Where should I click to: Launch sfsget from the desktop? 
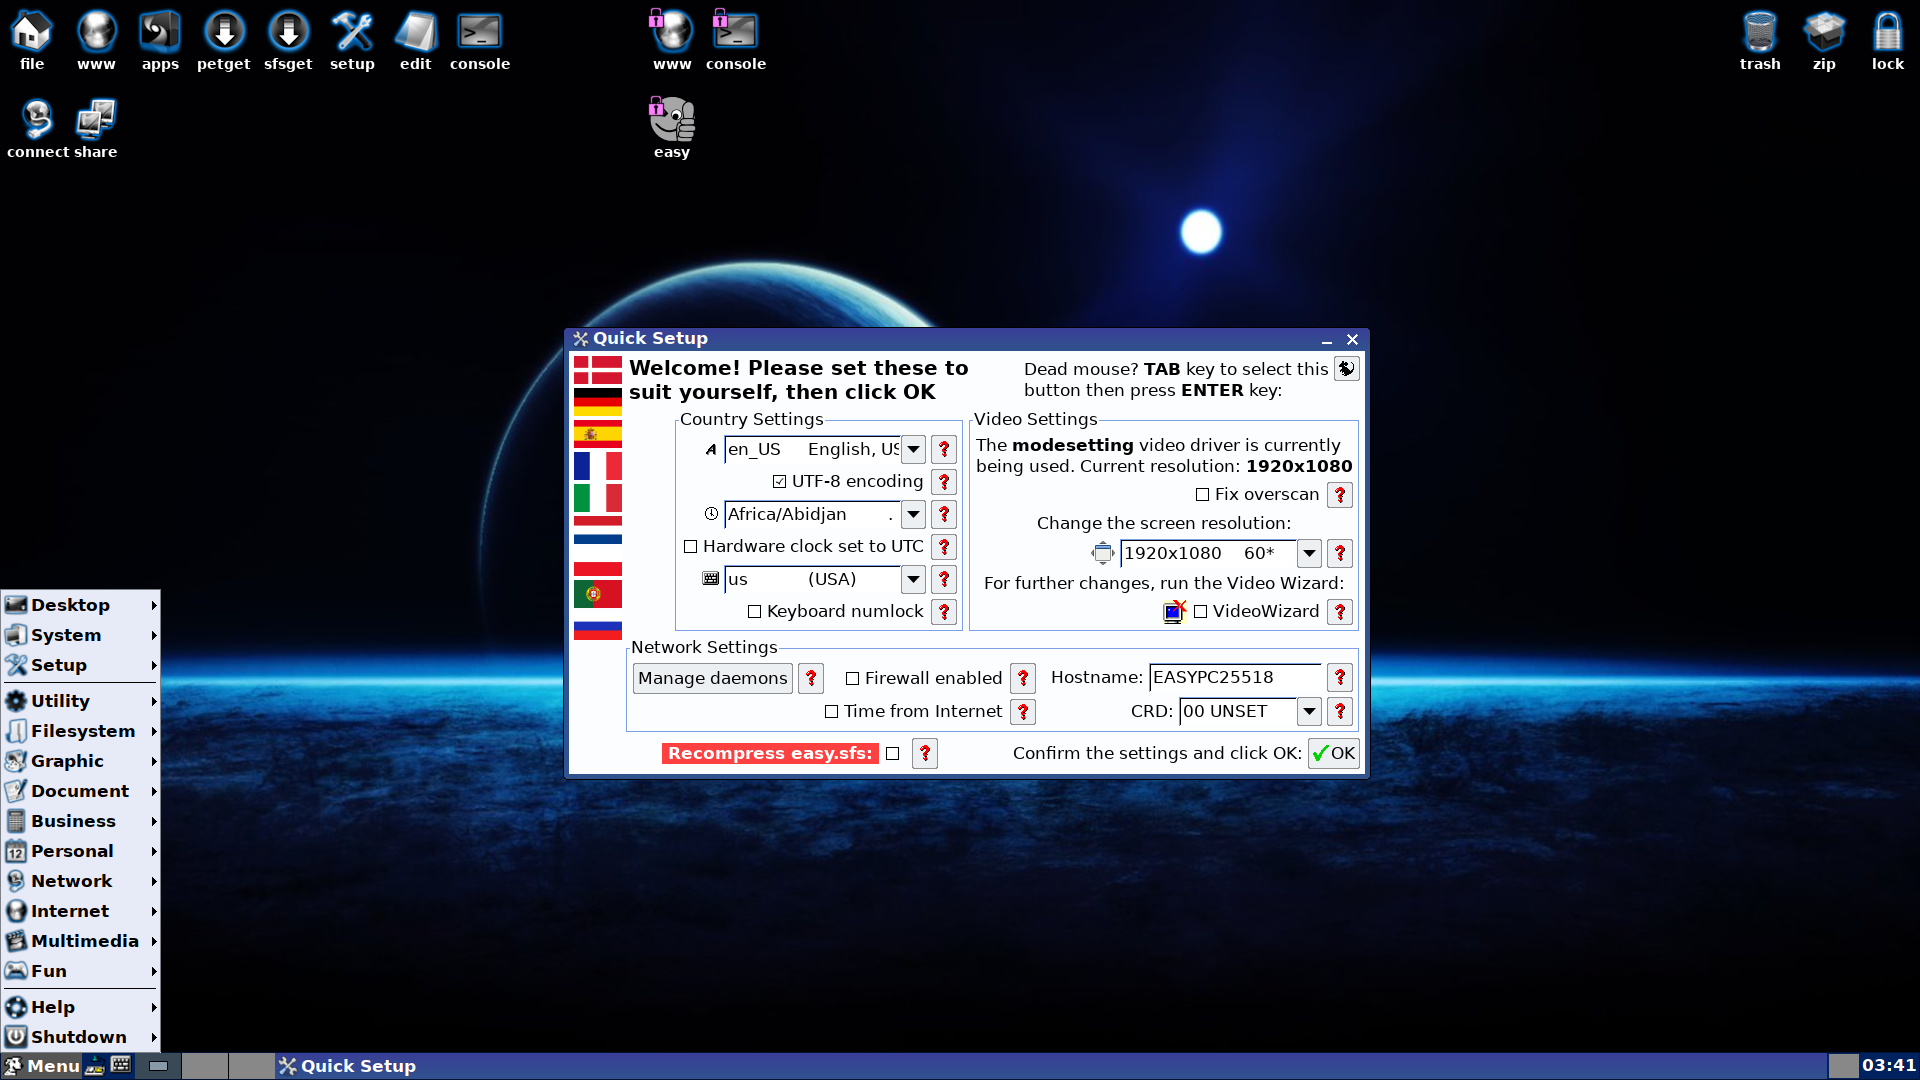pyautogui.click(x=288, y=30)
